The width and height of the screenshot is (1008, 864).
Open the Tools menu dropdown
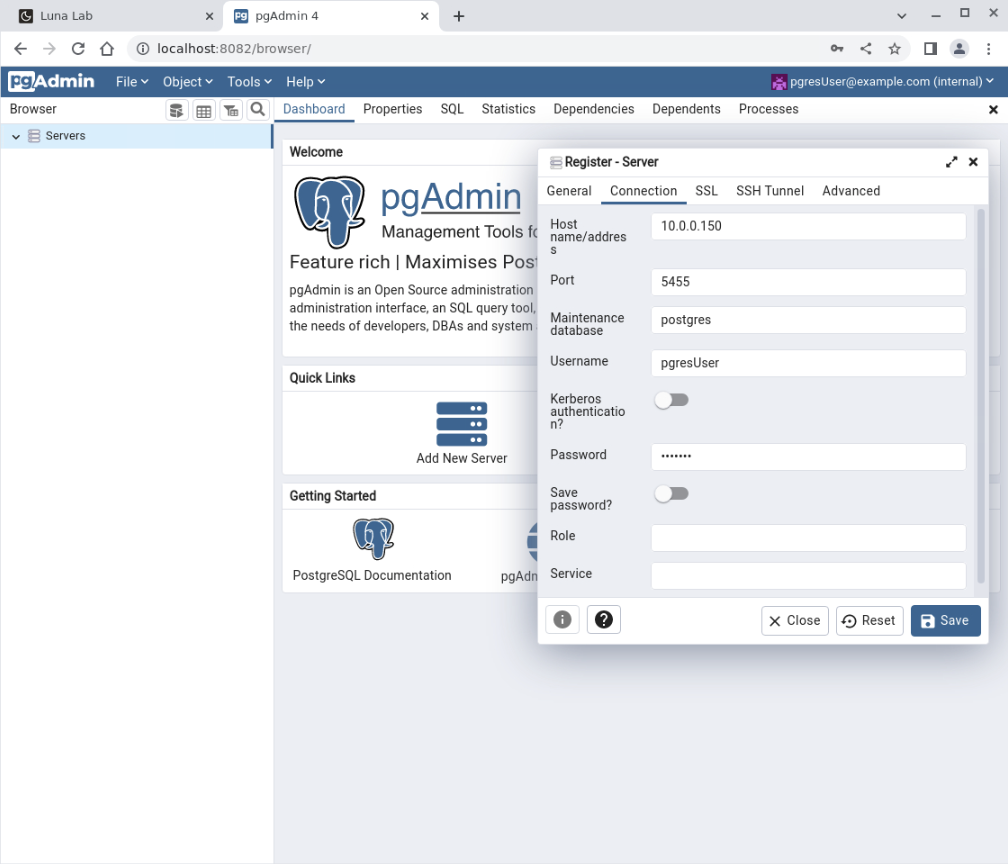click(x=249, y=82)
